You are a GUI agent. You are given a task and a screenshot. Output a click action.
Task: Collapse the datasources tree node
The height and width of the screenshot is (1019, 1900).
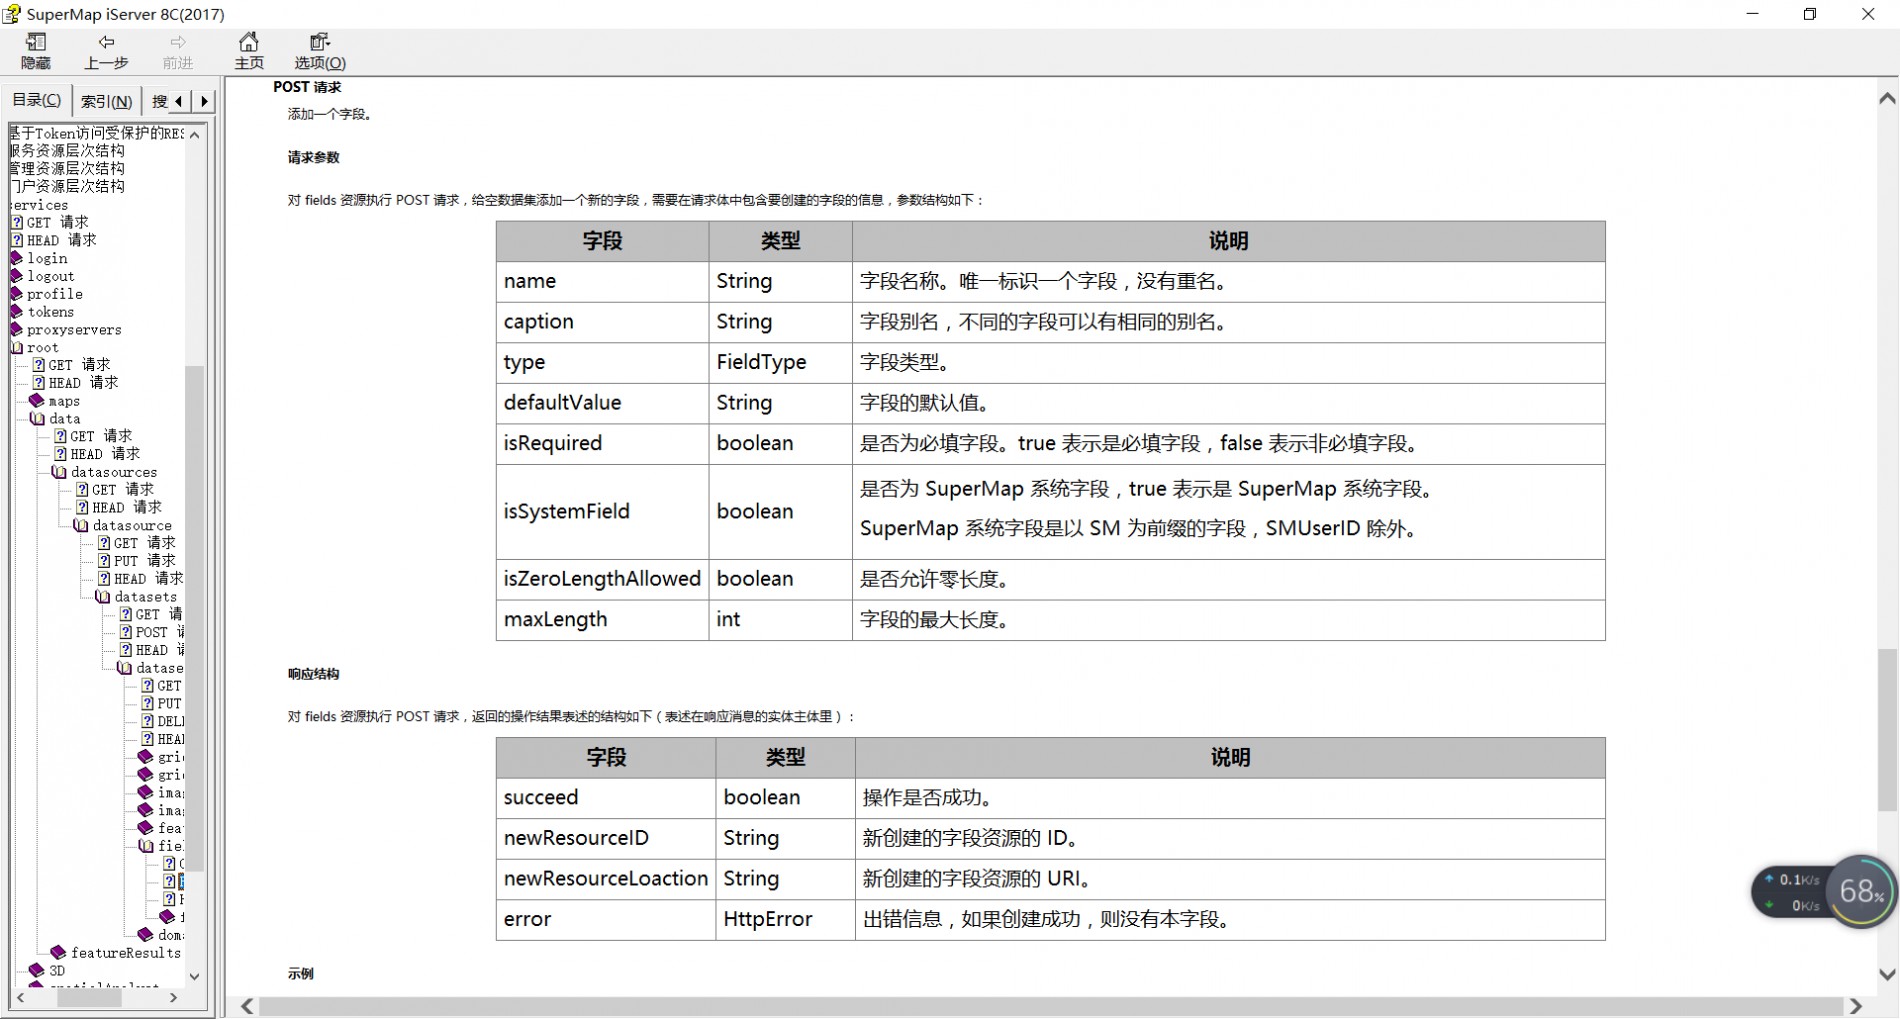[59, 472]
